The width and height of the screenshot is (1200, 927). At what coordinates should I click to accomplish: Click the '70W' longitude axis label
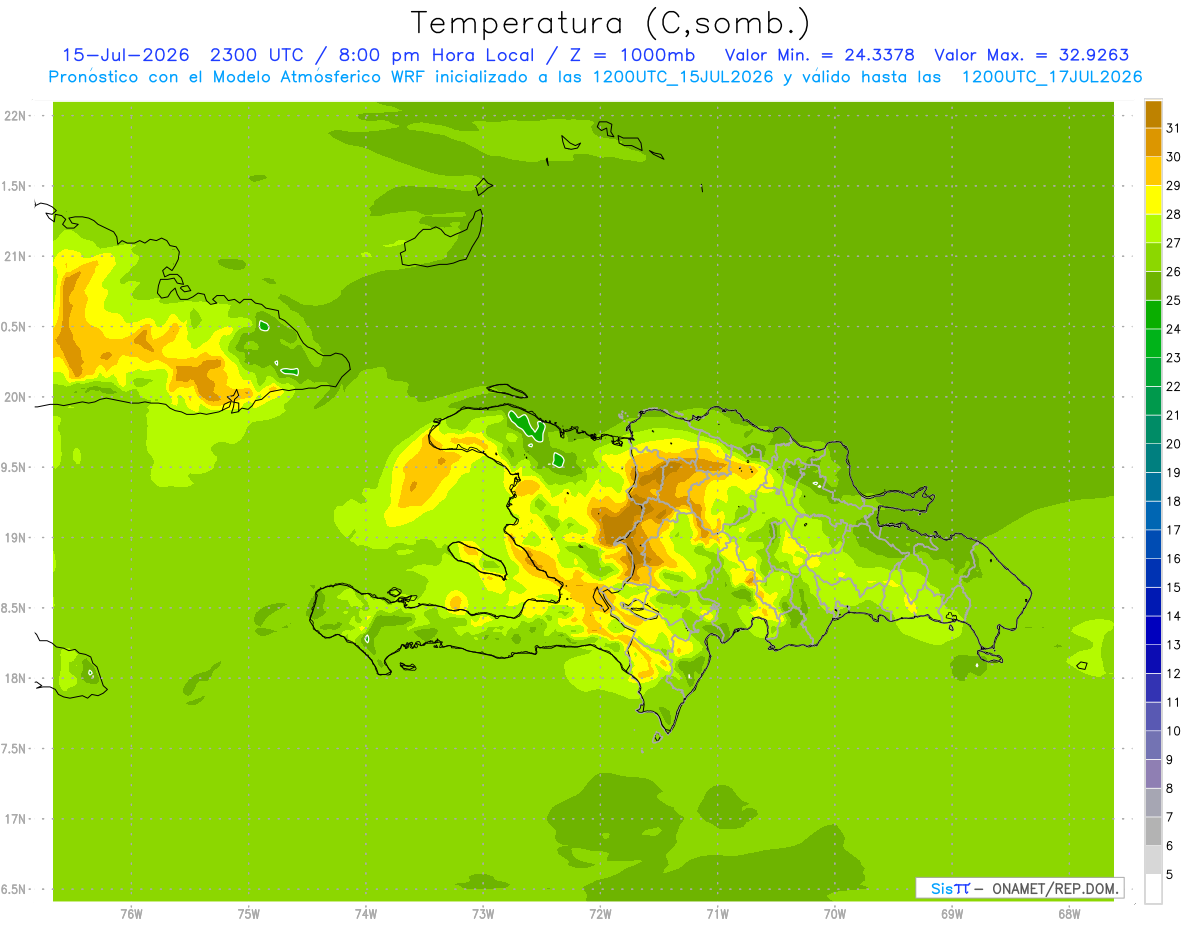(x=835, y=915)
